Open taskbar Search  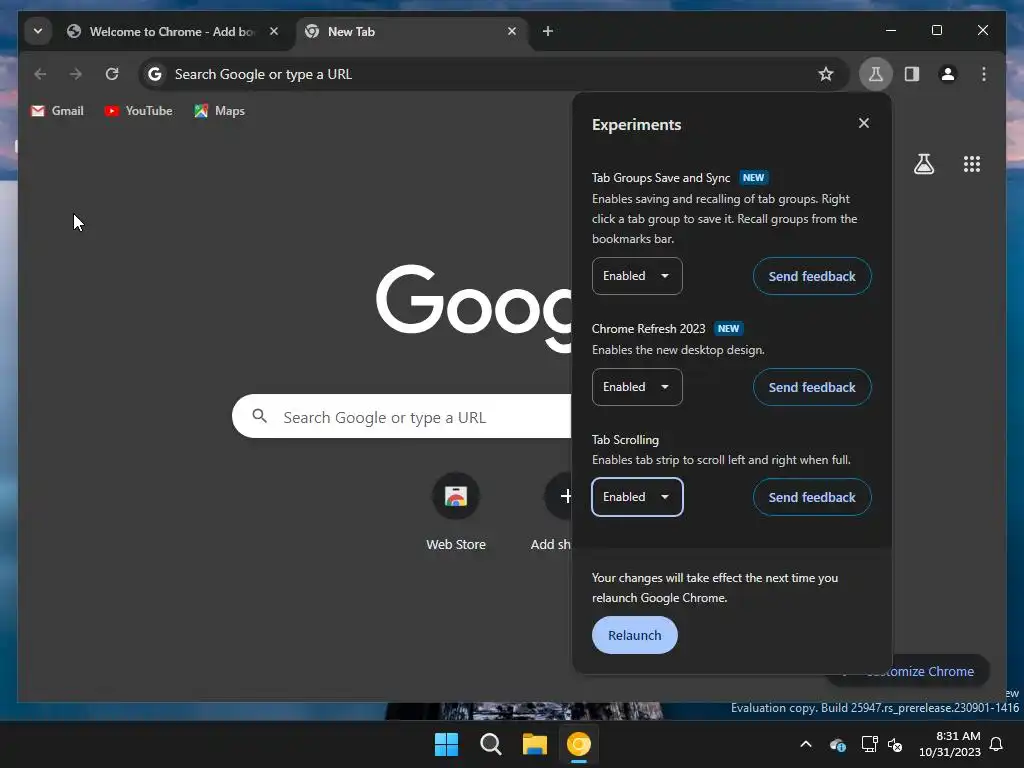point(490,744)
